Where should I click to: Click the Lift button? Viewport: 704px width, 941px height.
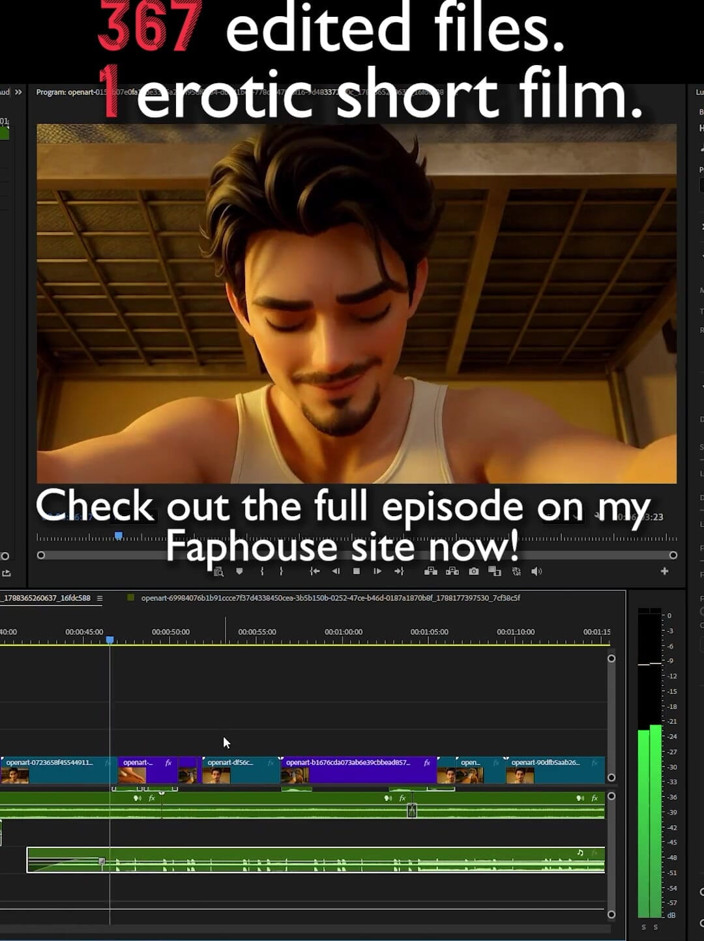coord(430,571)
